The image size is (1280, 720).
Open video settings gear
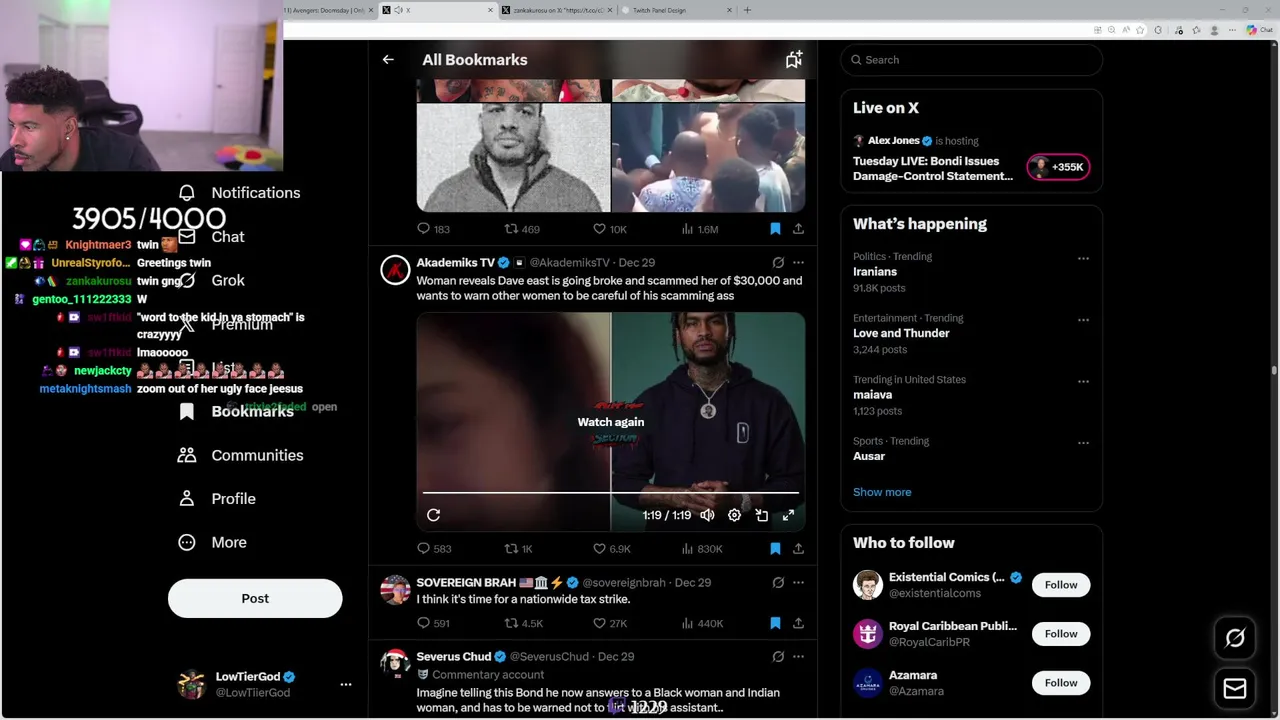tap(734, 515)
